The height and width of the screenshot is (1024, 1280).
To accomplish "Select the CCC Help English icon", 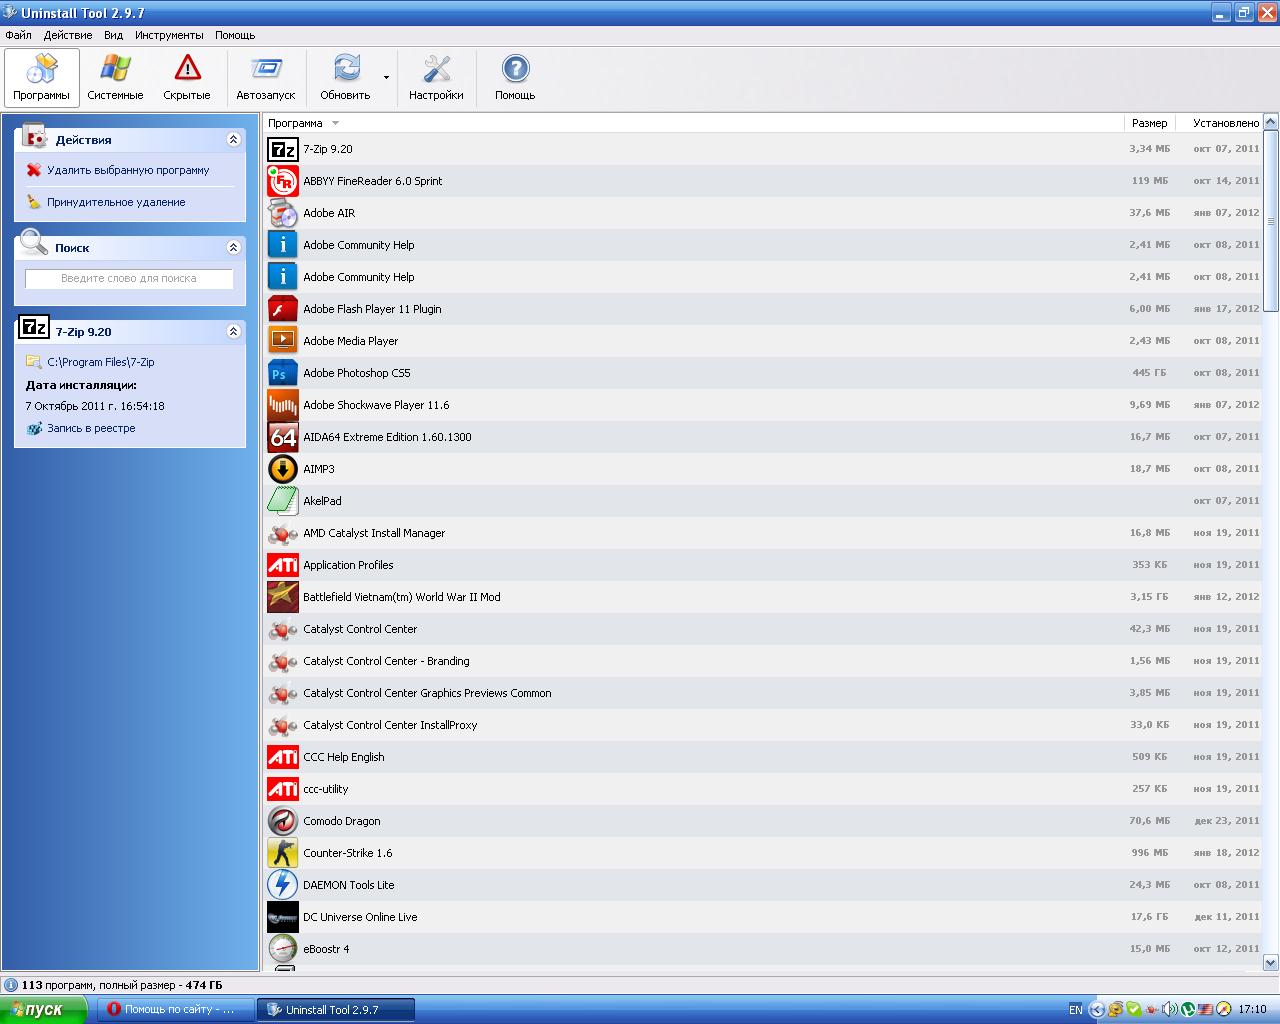I will [x=283, y=757].
